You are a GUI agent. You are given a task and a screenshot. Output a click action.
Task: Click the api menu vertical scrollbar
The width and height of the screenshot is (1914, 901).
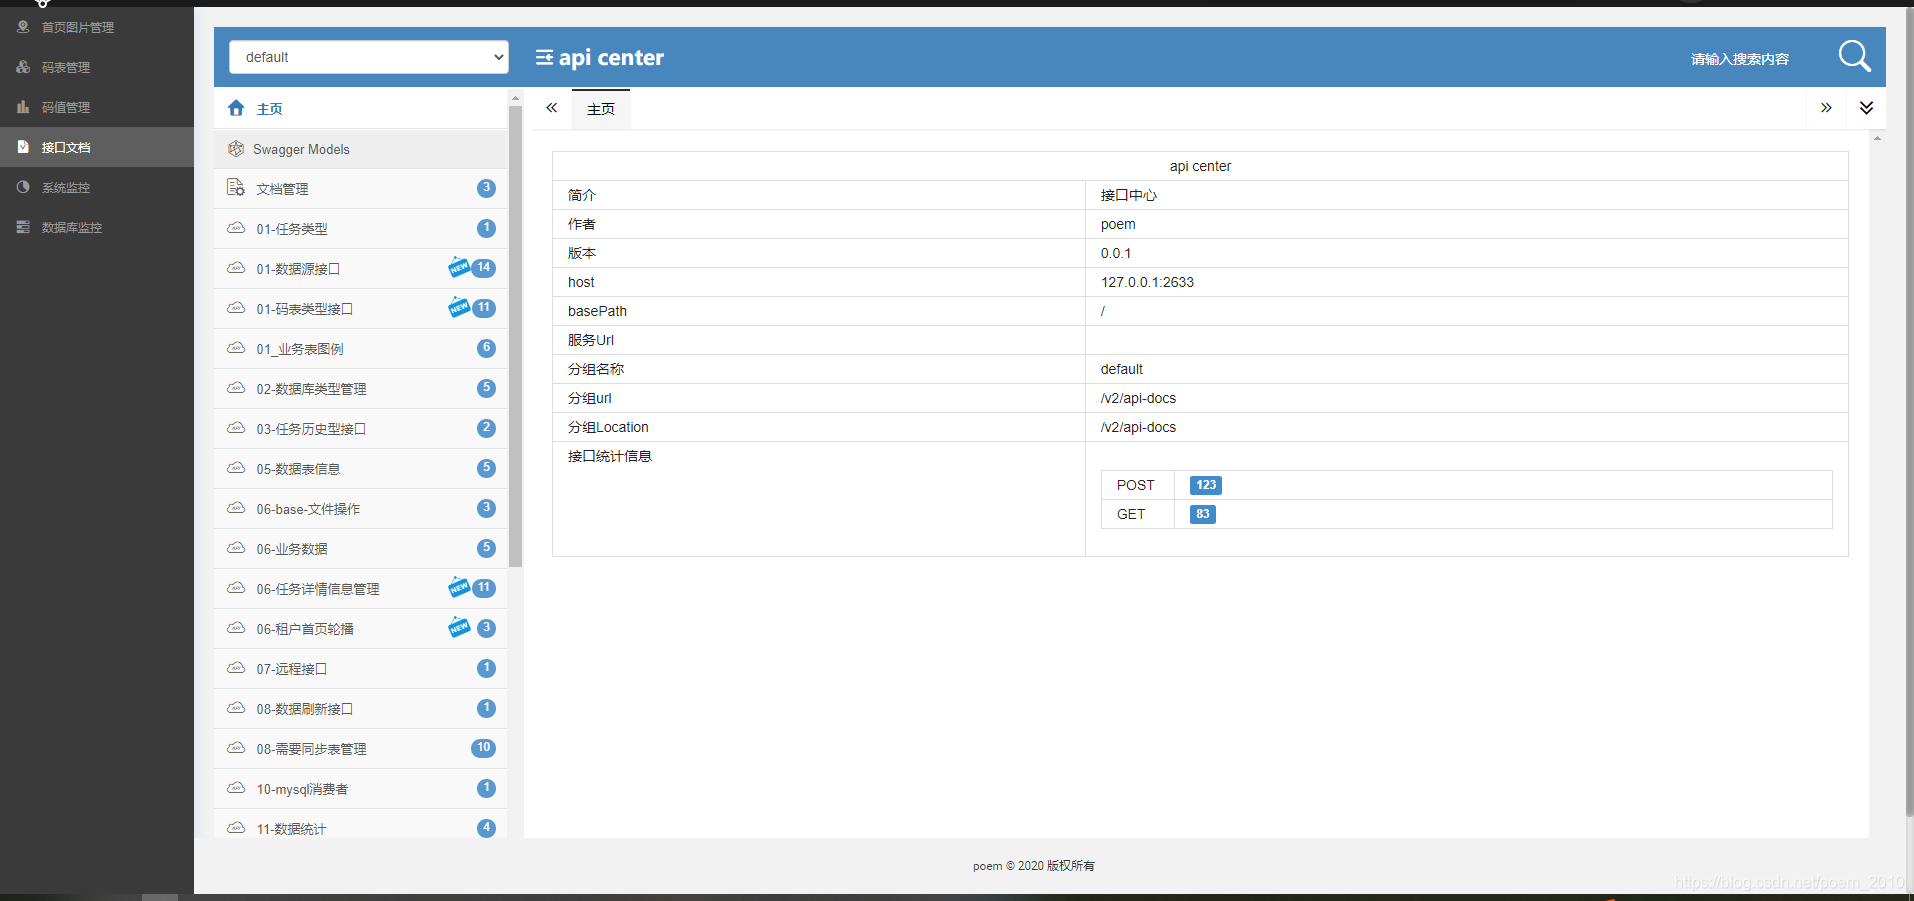516,336
